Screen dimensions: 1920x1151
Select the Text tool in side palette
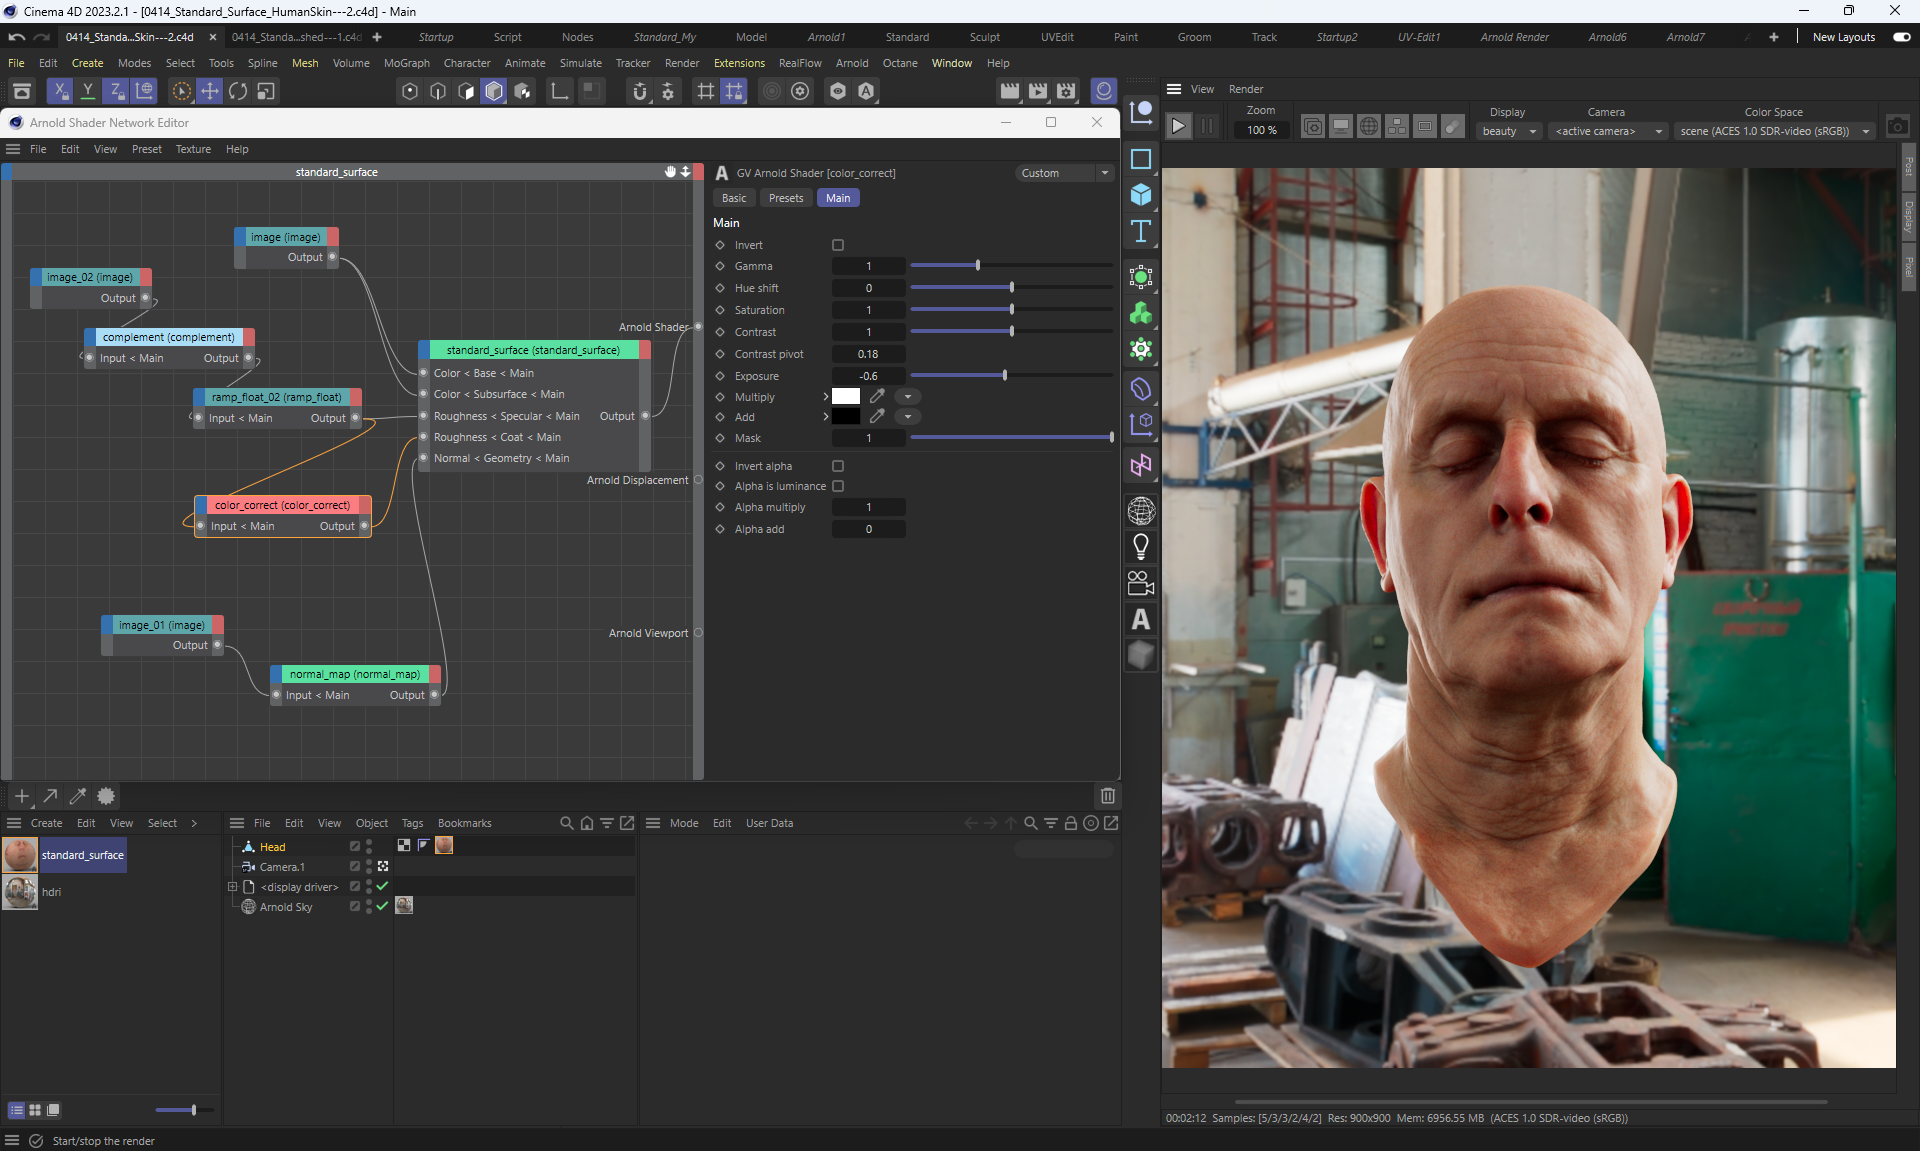point(1140,231)
